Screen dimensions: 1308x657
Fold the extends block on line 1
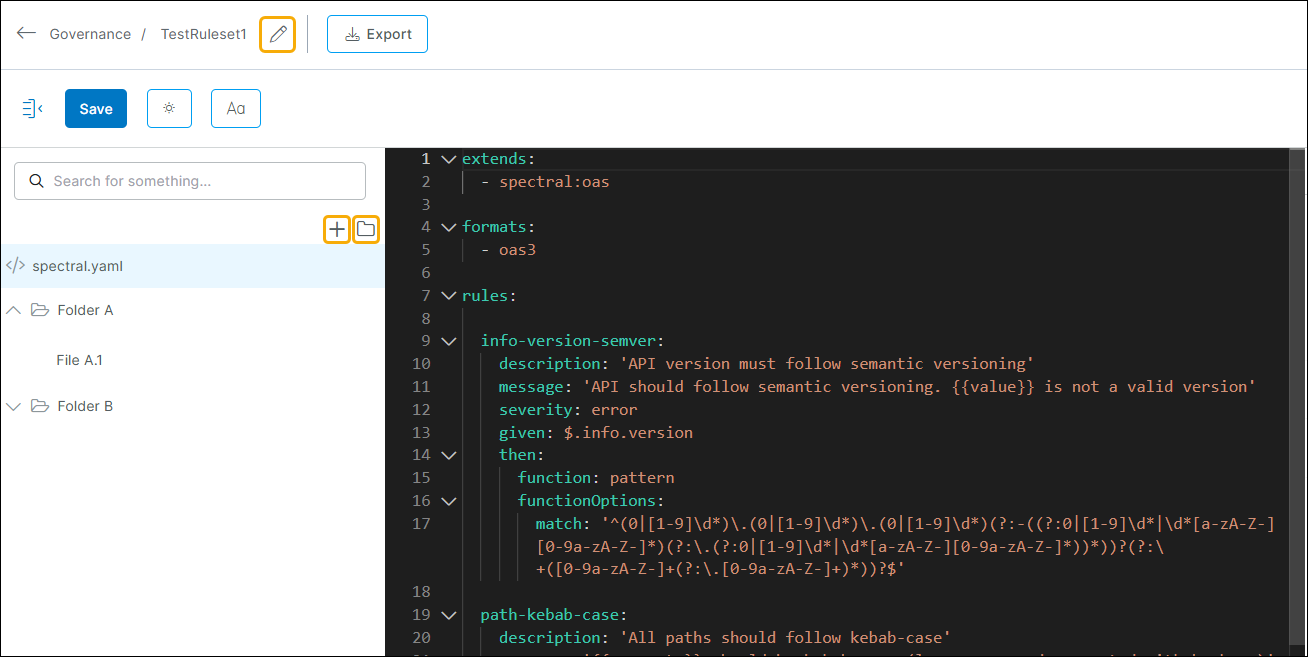[x=448, y=158]
